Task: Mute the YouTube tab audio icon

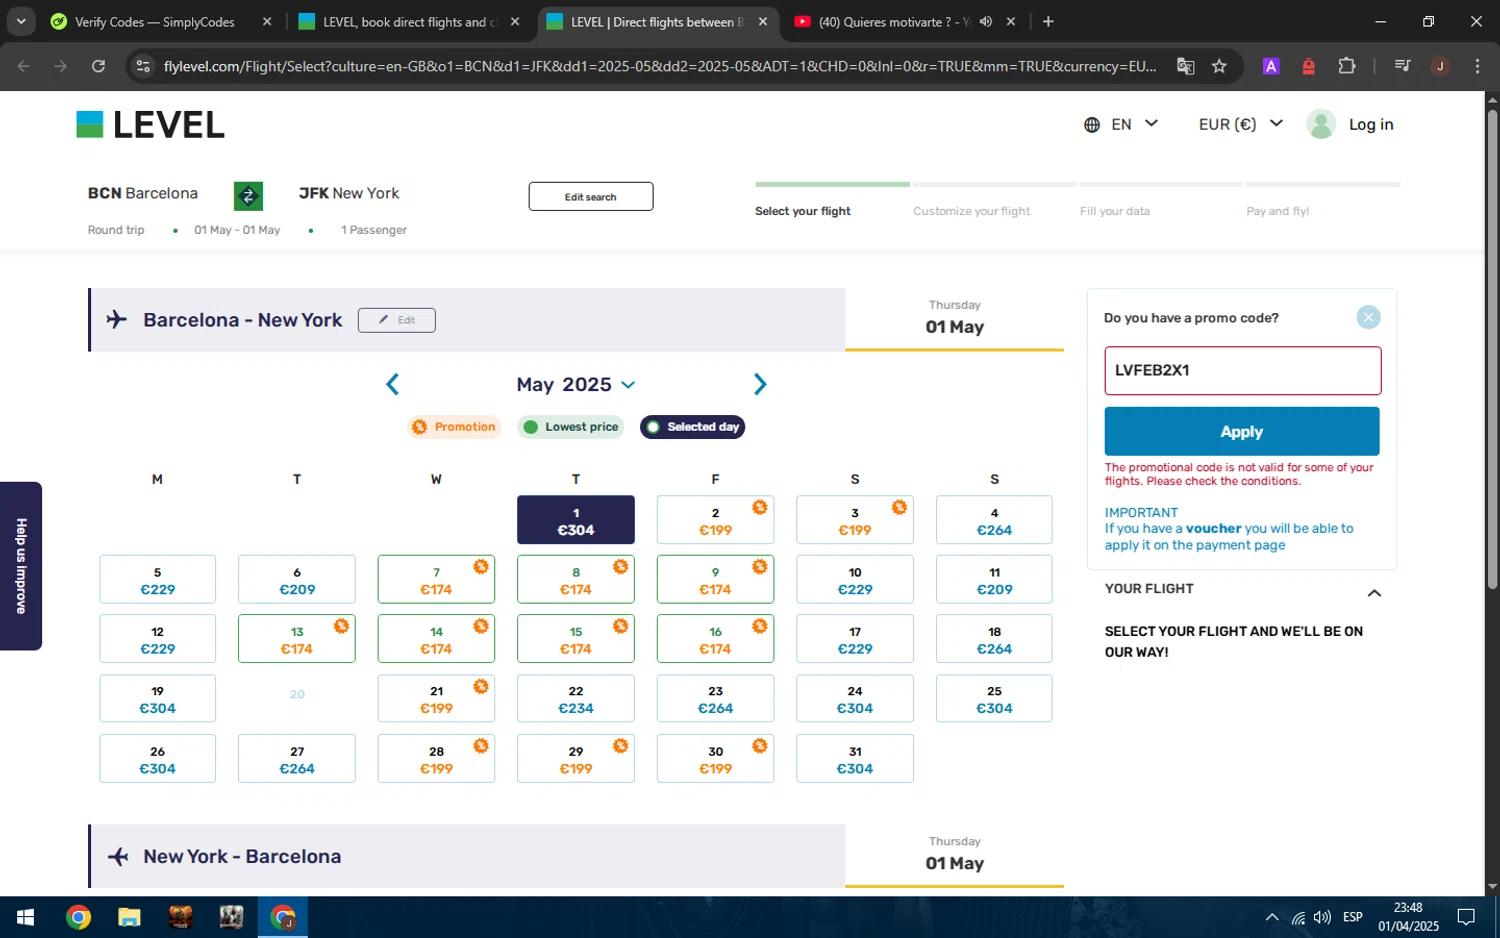Action: (x=986, y=21)
